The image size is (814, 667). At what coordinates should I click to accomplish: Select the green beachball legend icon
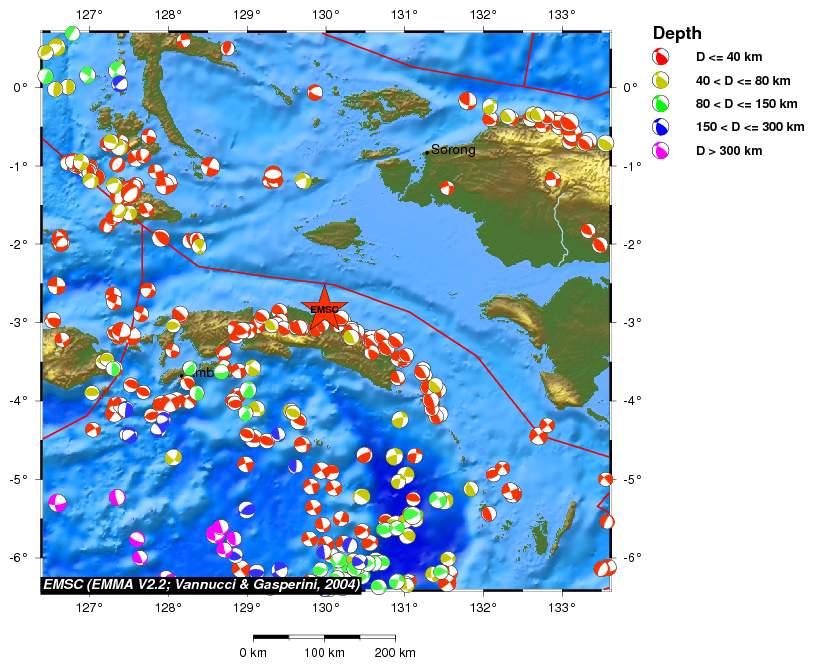[x=661, y=103]
